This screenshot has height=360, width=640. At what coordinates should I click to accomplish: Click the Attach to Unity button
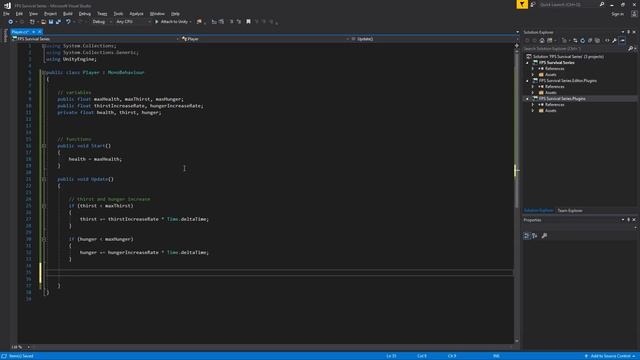(171, 22)
